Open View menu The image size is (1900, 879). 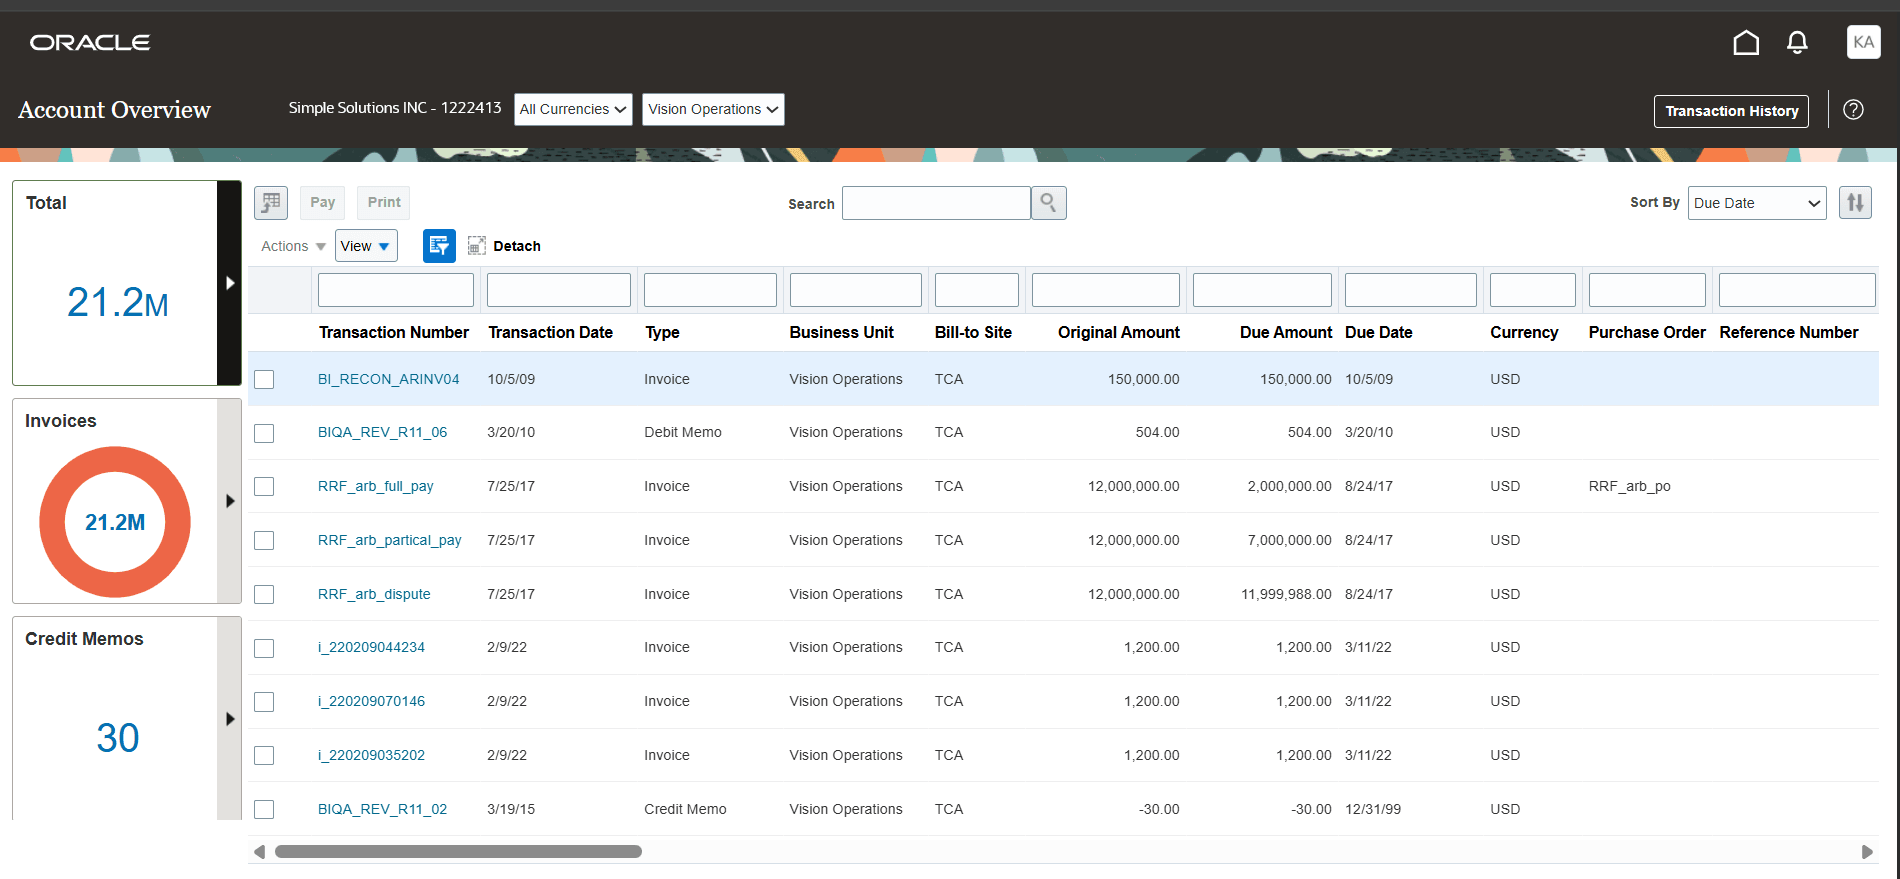tap(366, 246)
